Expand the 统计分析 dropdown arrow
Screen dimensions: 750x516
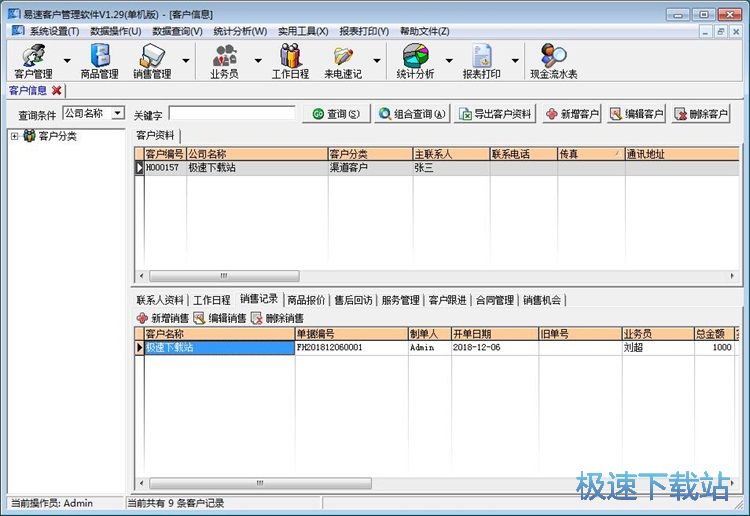(x=449, y=61)
